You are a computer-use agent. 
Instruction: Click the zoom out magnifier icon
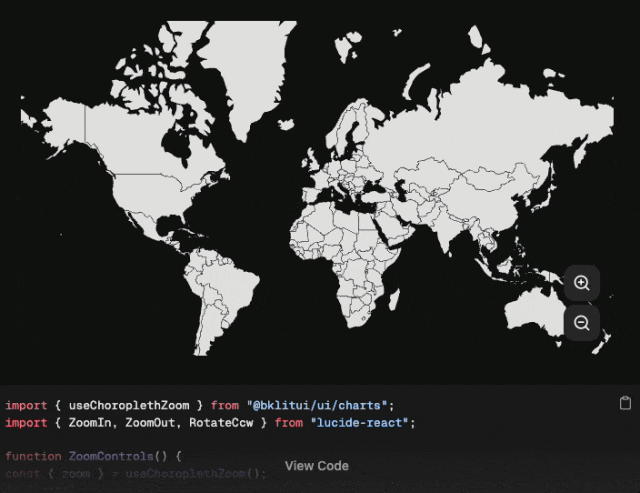tap(582, 322)
